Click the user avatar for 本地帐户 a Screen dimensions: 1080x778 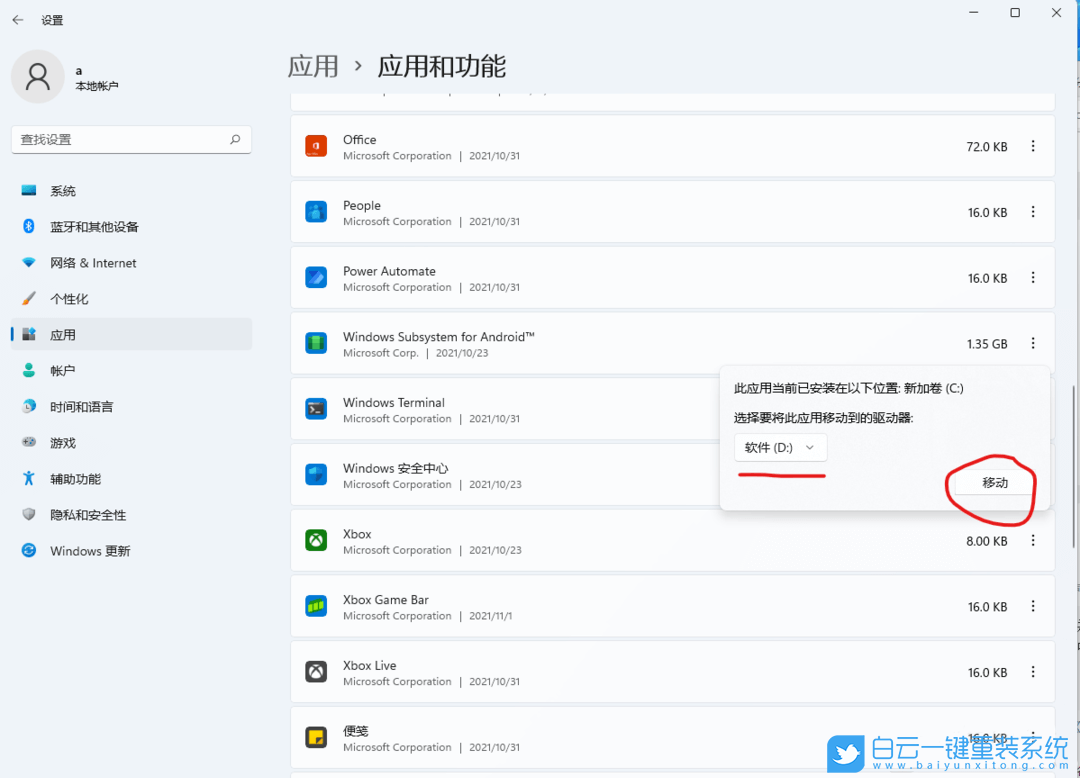coord(37,76)
